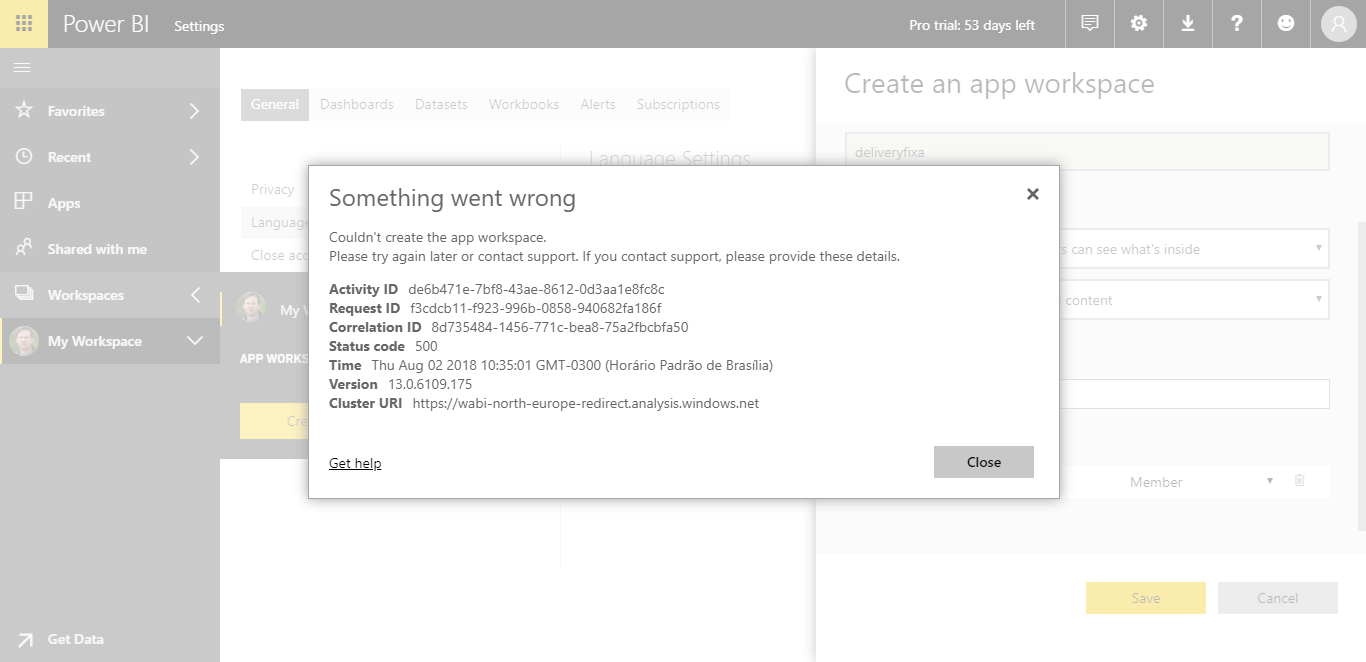1366x662 pixels.
Task: Click the Get Data arrow icon
Action: [24, 639]
